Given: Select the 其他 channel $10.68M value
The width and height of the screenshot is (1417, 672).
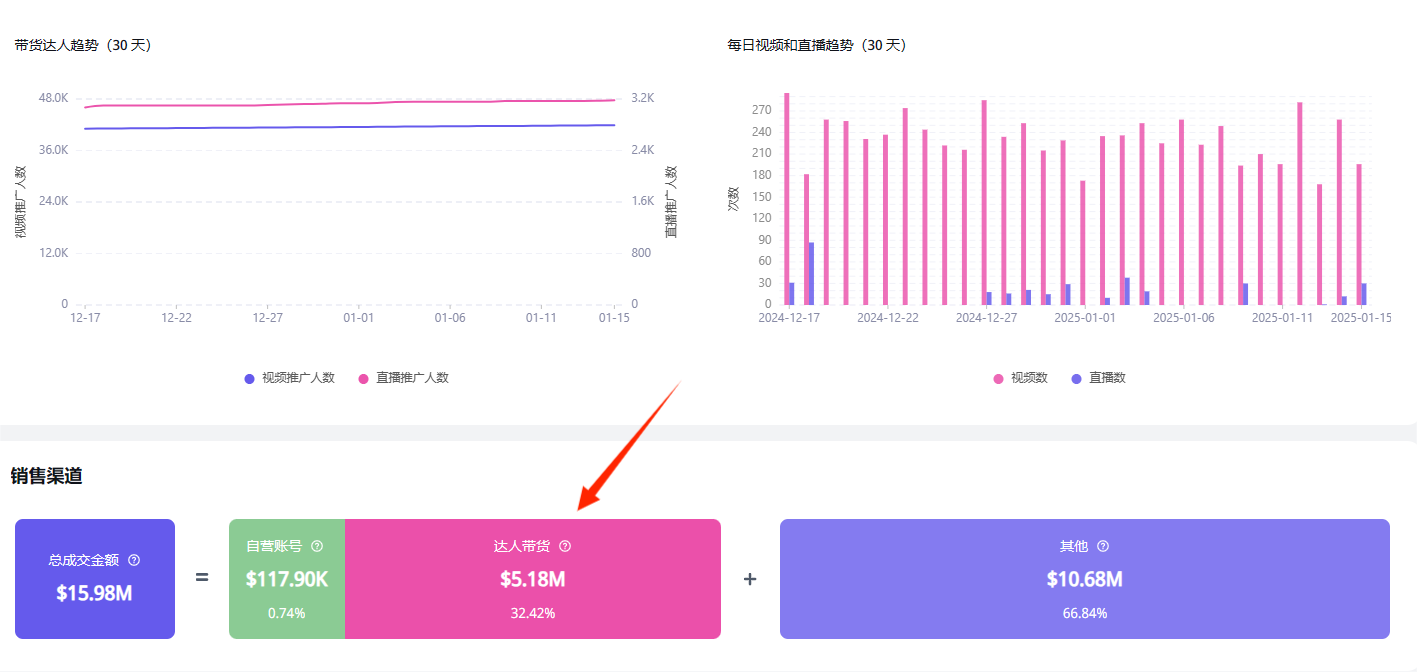Looking at the screenshot, I should coord(1084,579).
